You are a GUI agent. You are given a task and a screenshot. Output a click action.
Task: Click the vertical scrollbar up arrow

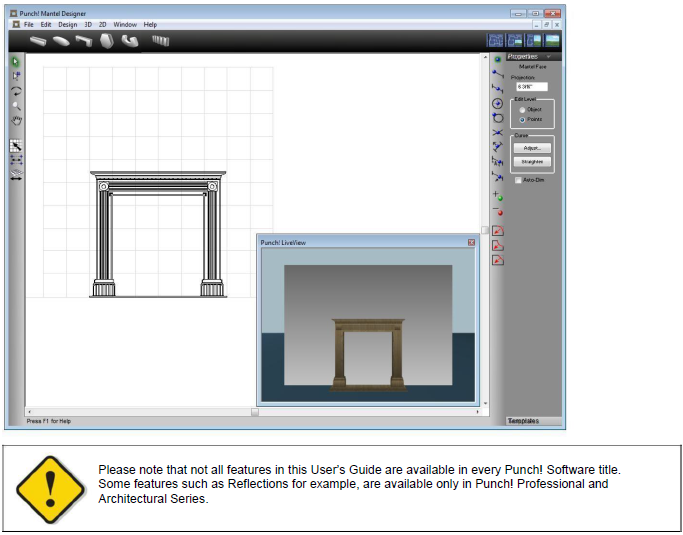click(485, 58)
